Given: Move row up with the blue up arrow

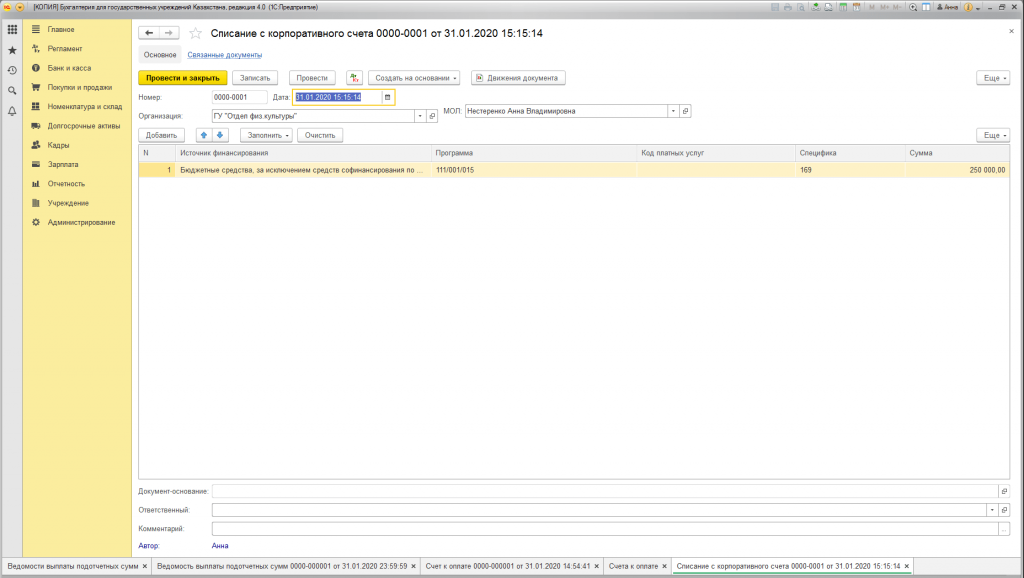Looking at the screenshot, I should (204, 135).
